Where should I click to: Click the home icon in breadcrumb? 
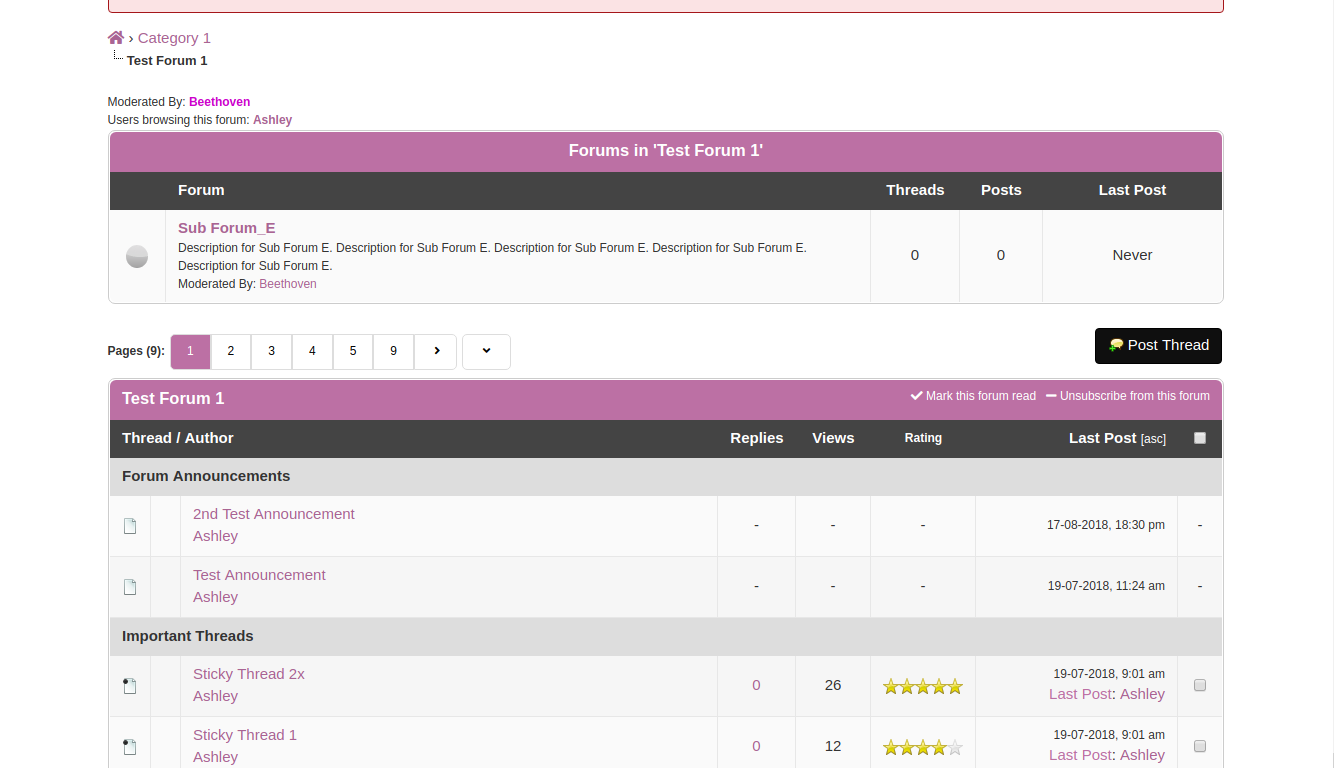pyautogui.click(x=116, y=38)
